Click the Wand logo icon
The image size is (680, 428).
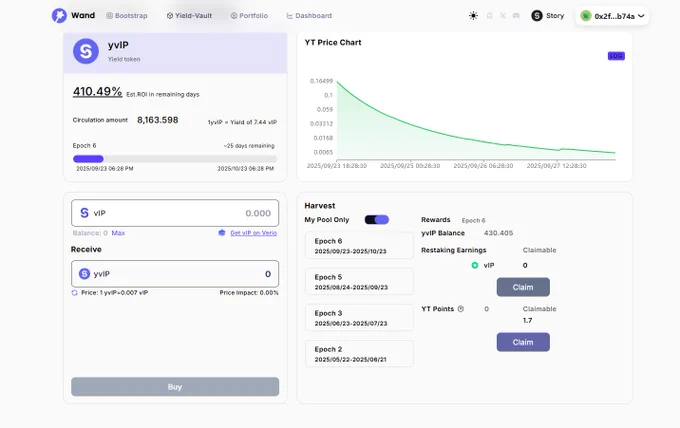click(x=59, y=16)
